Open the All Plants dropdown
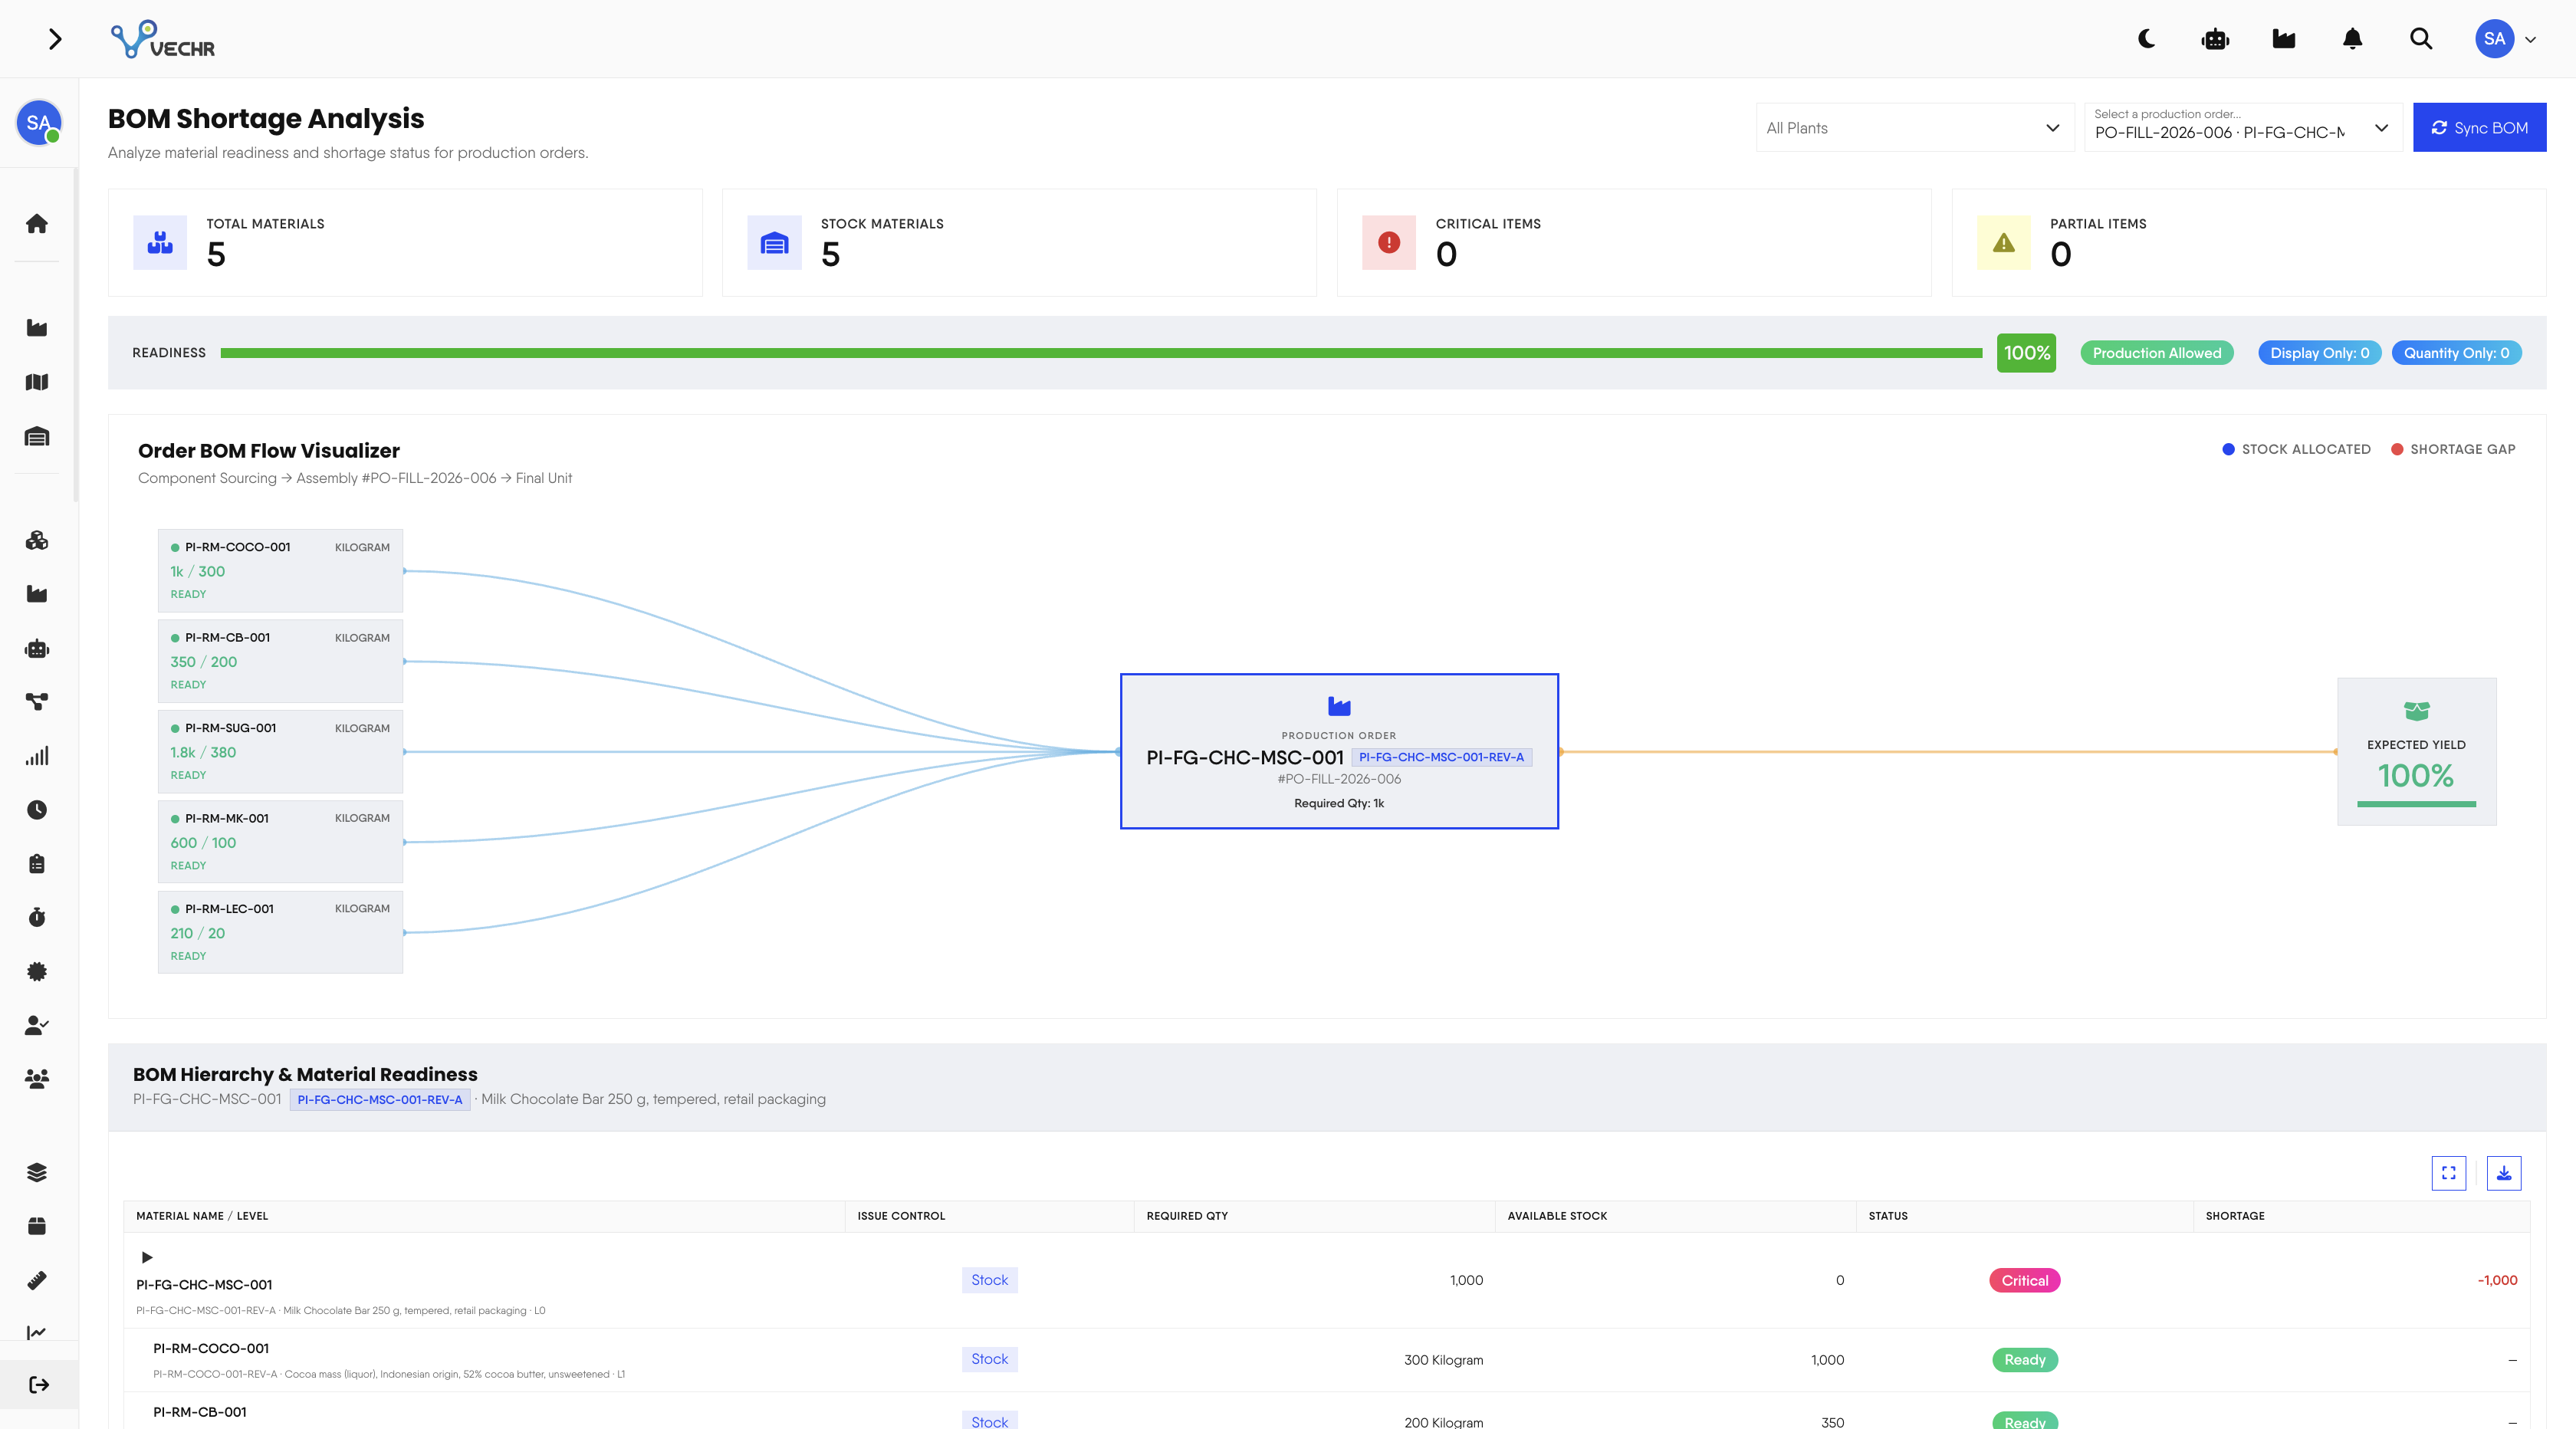The image size is (2576, 1429). coord(1915,128)
